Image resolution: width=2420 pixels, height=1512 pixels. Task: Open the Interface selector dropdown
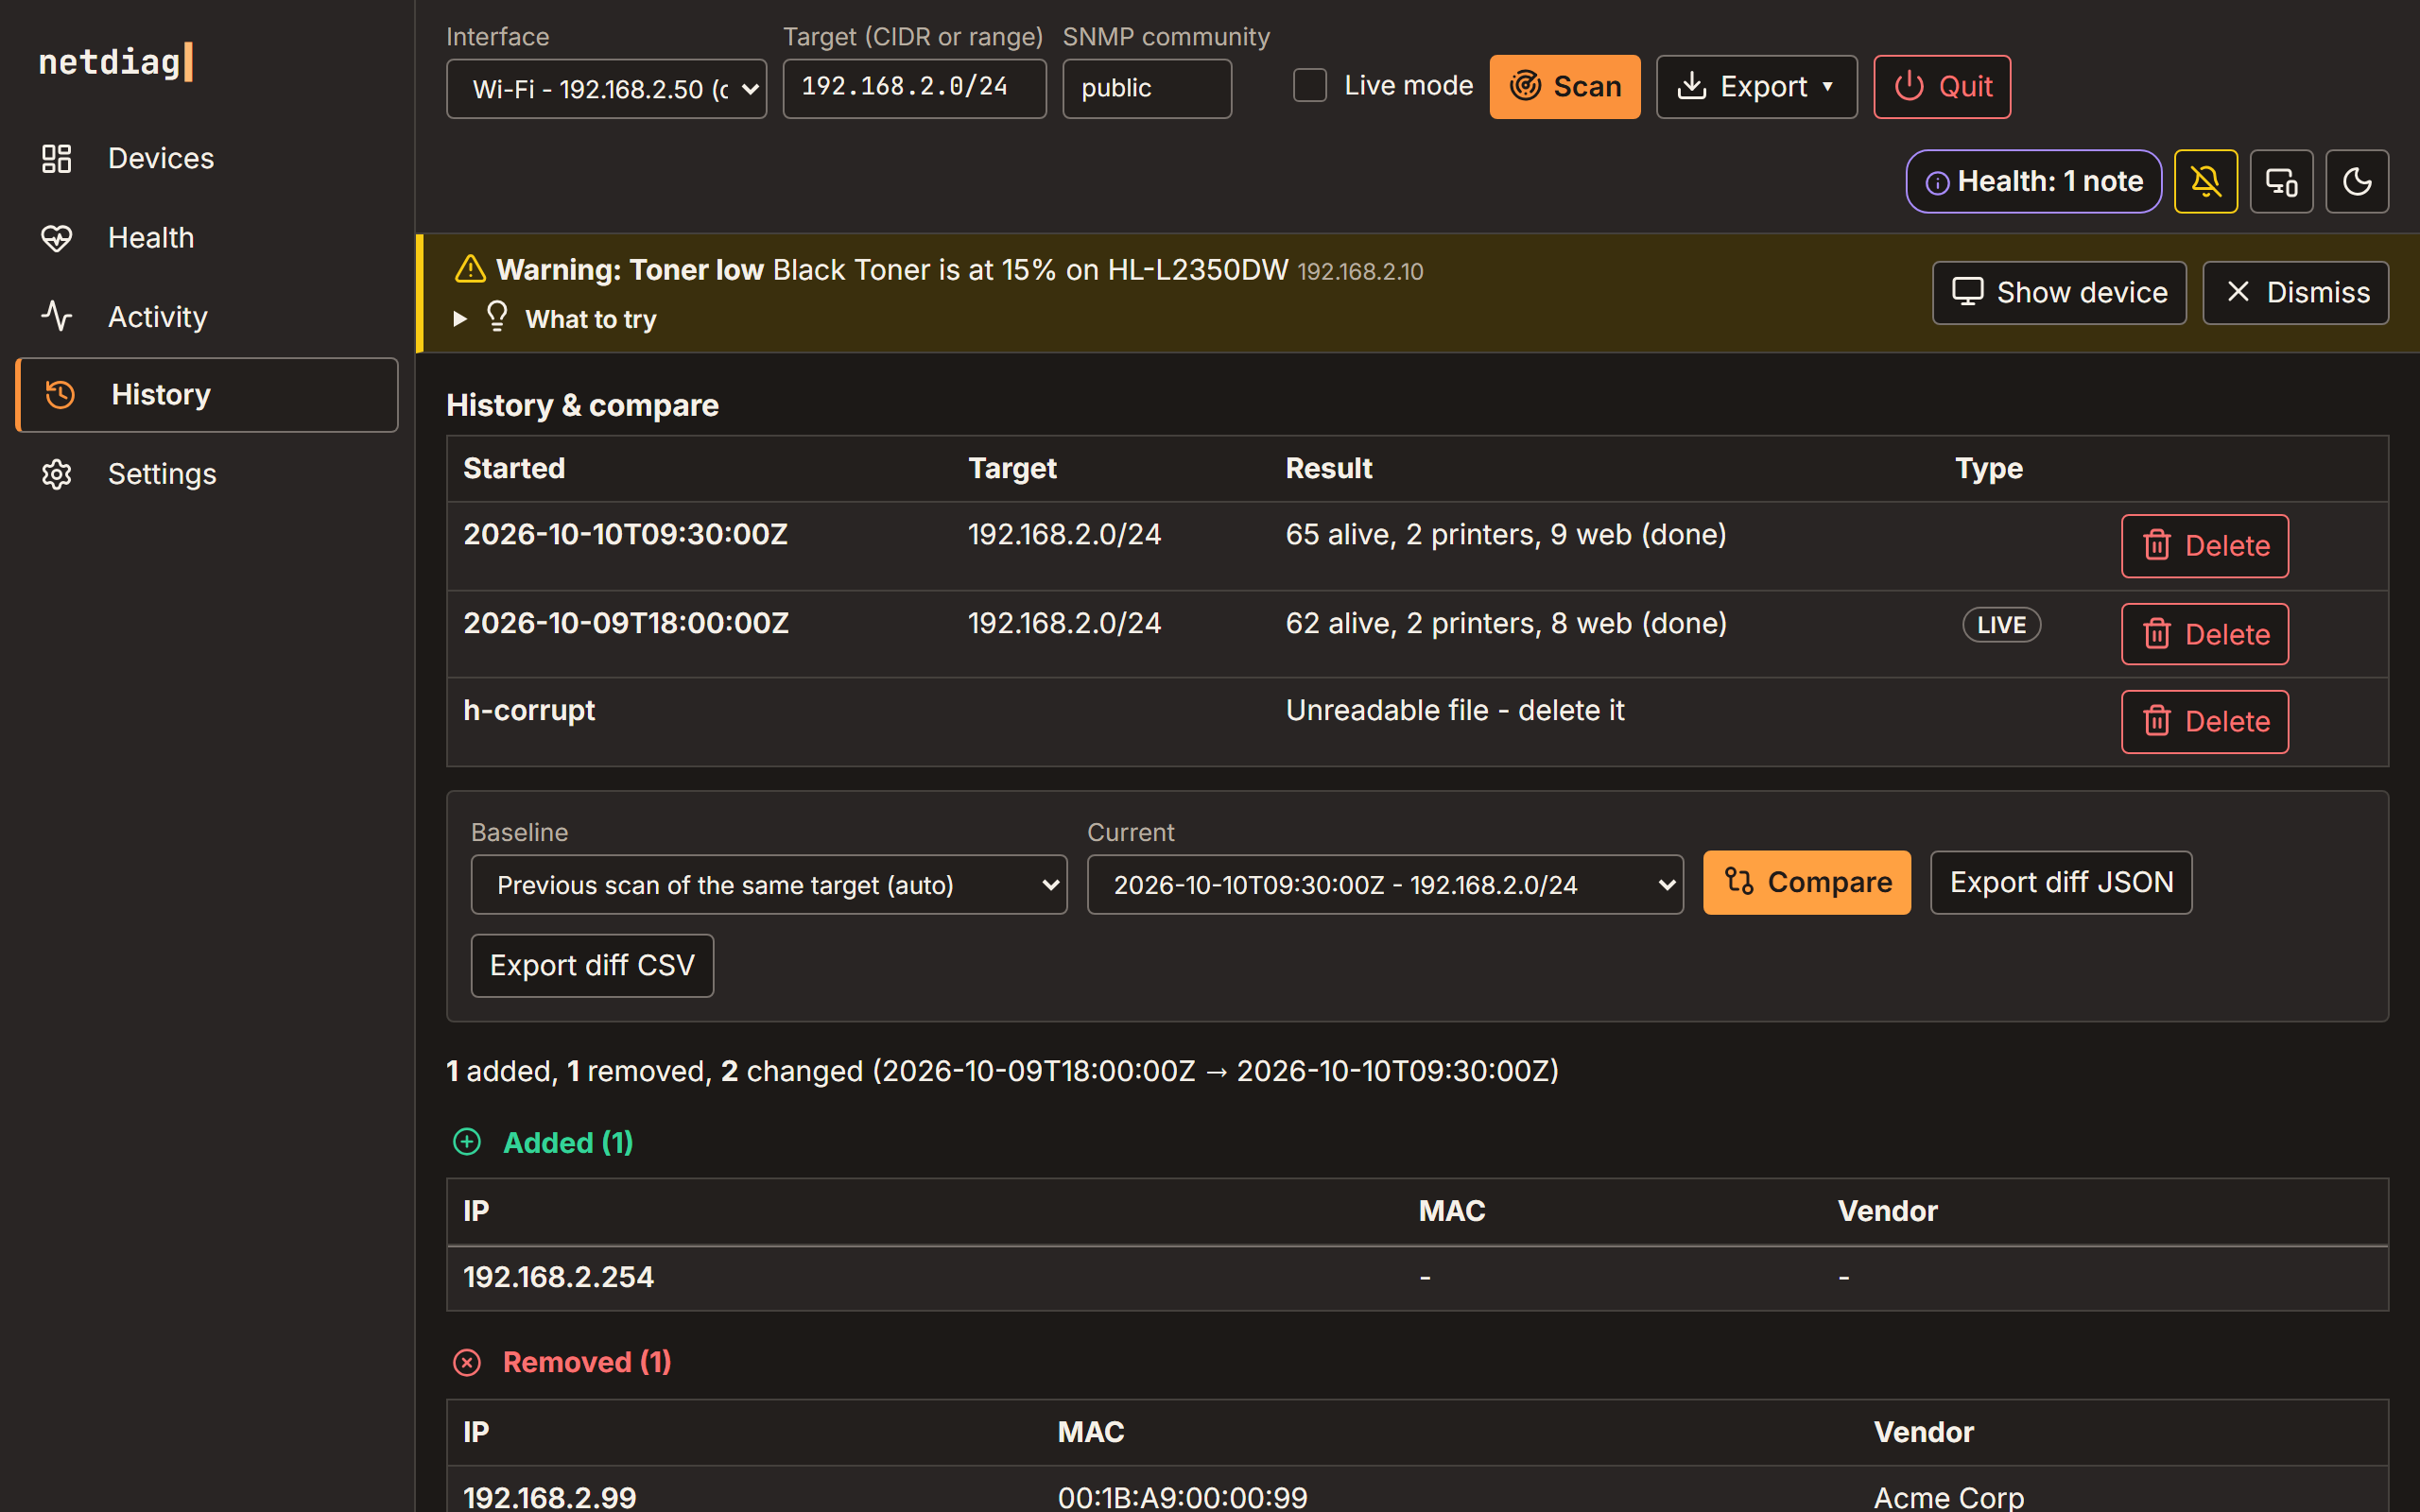(x=607, y=89)
